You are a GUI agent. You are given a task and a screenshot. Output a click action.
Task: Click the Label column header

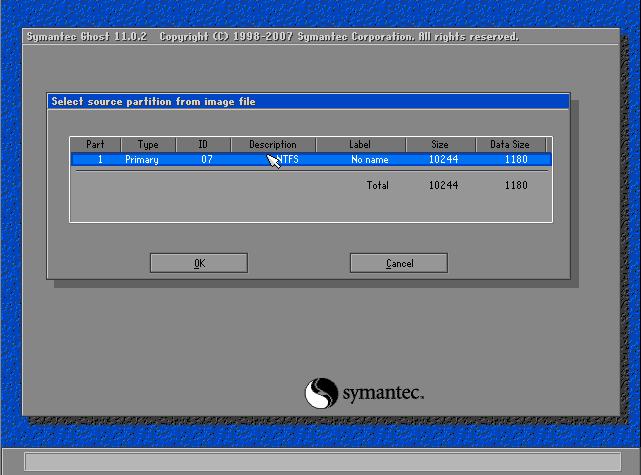(360, 144)
